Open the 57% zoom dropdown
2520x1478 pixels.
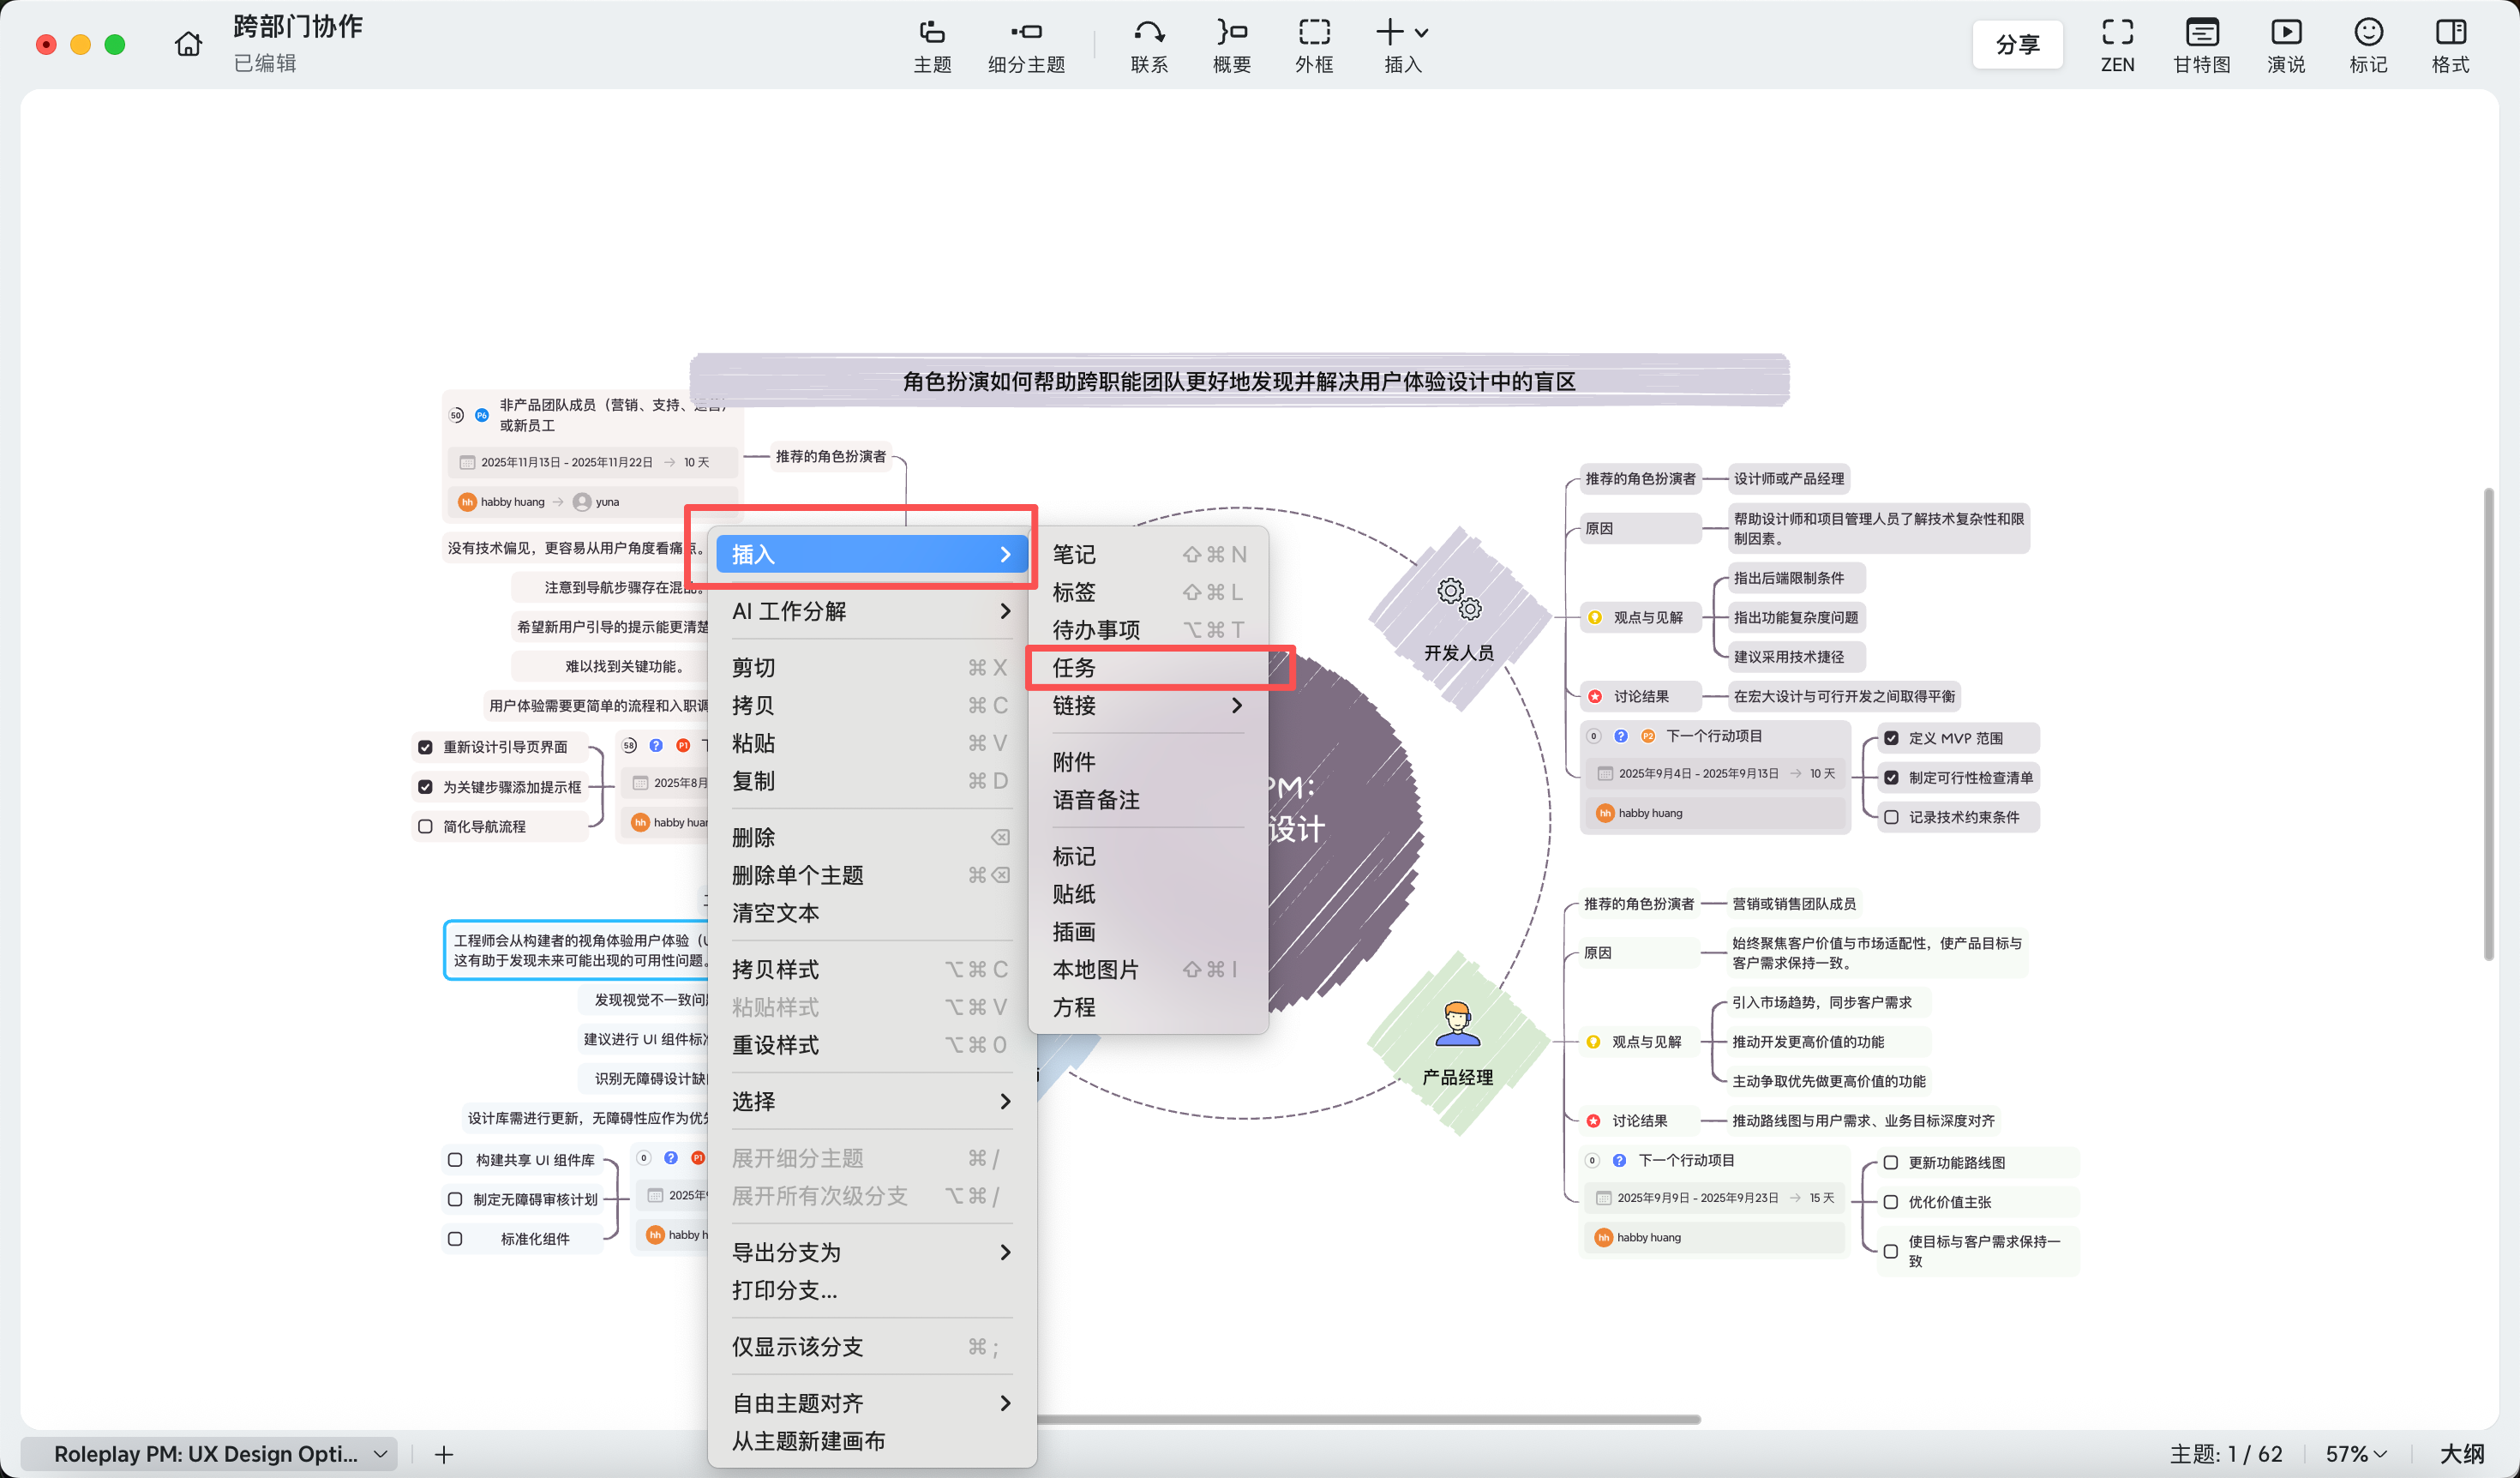tap(2356, 1453)
